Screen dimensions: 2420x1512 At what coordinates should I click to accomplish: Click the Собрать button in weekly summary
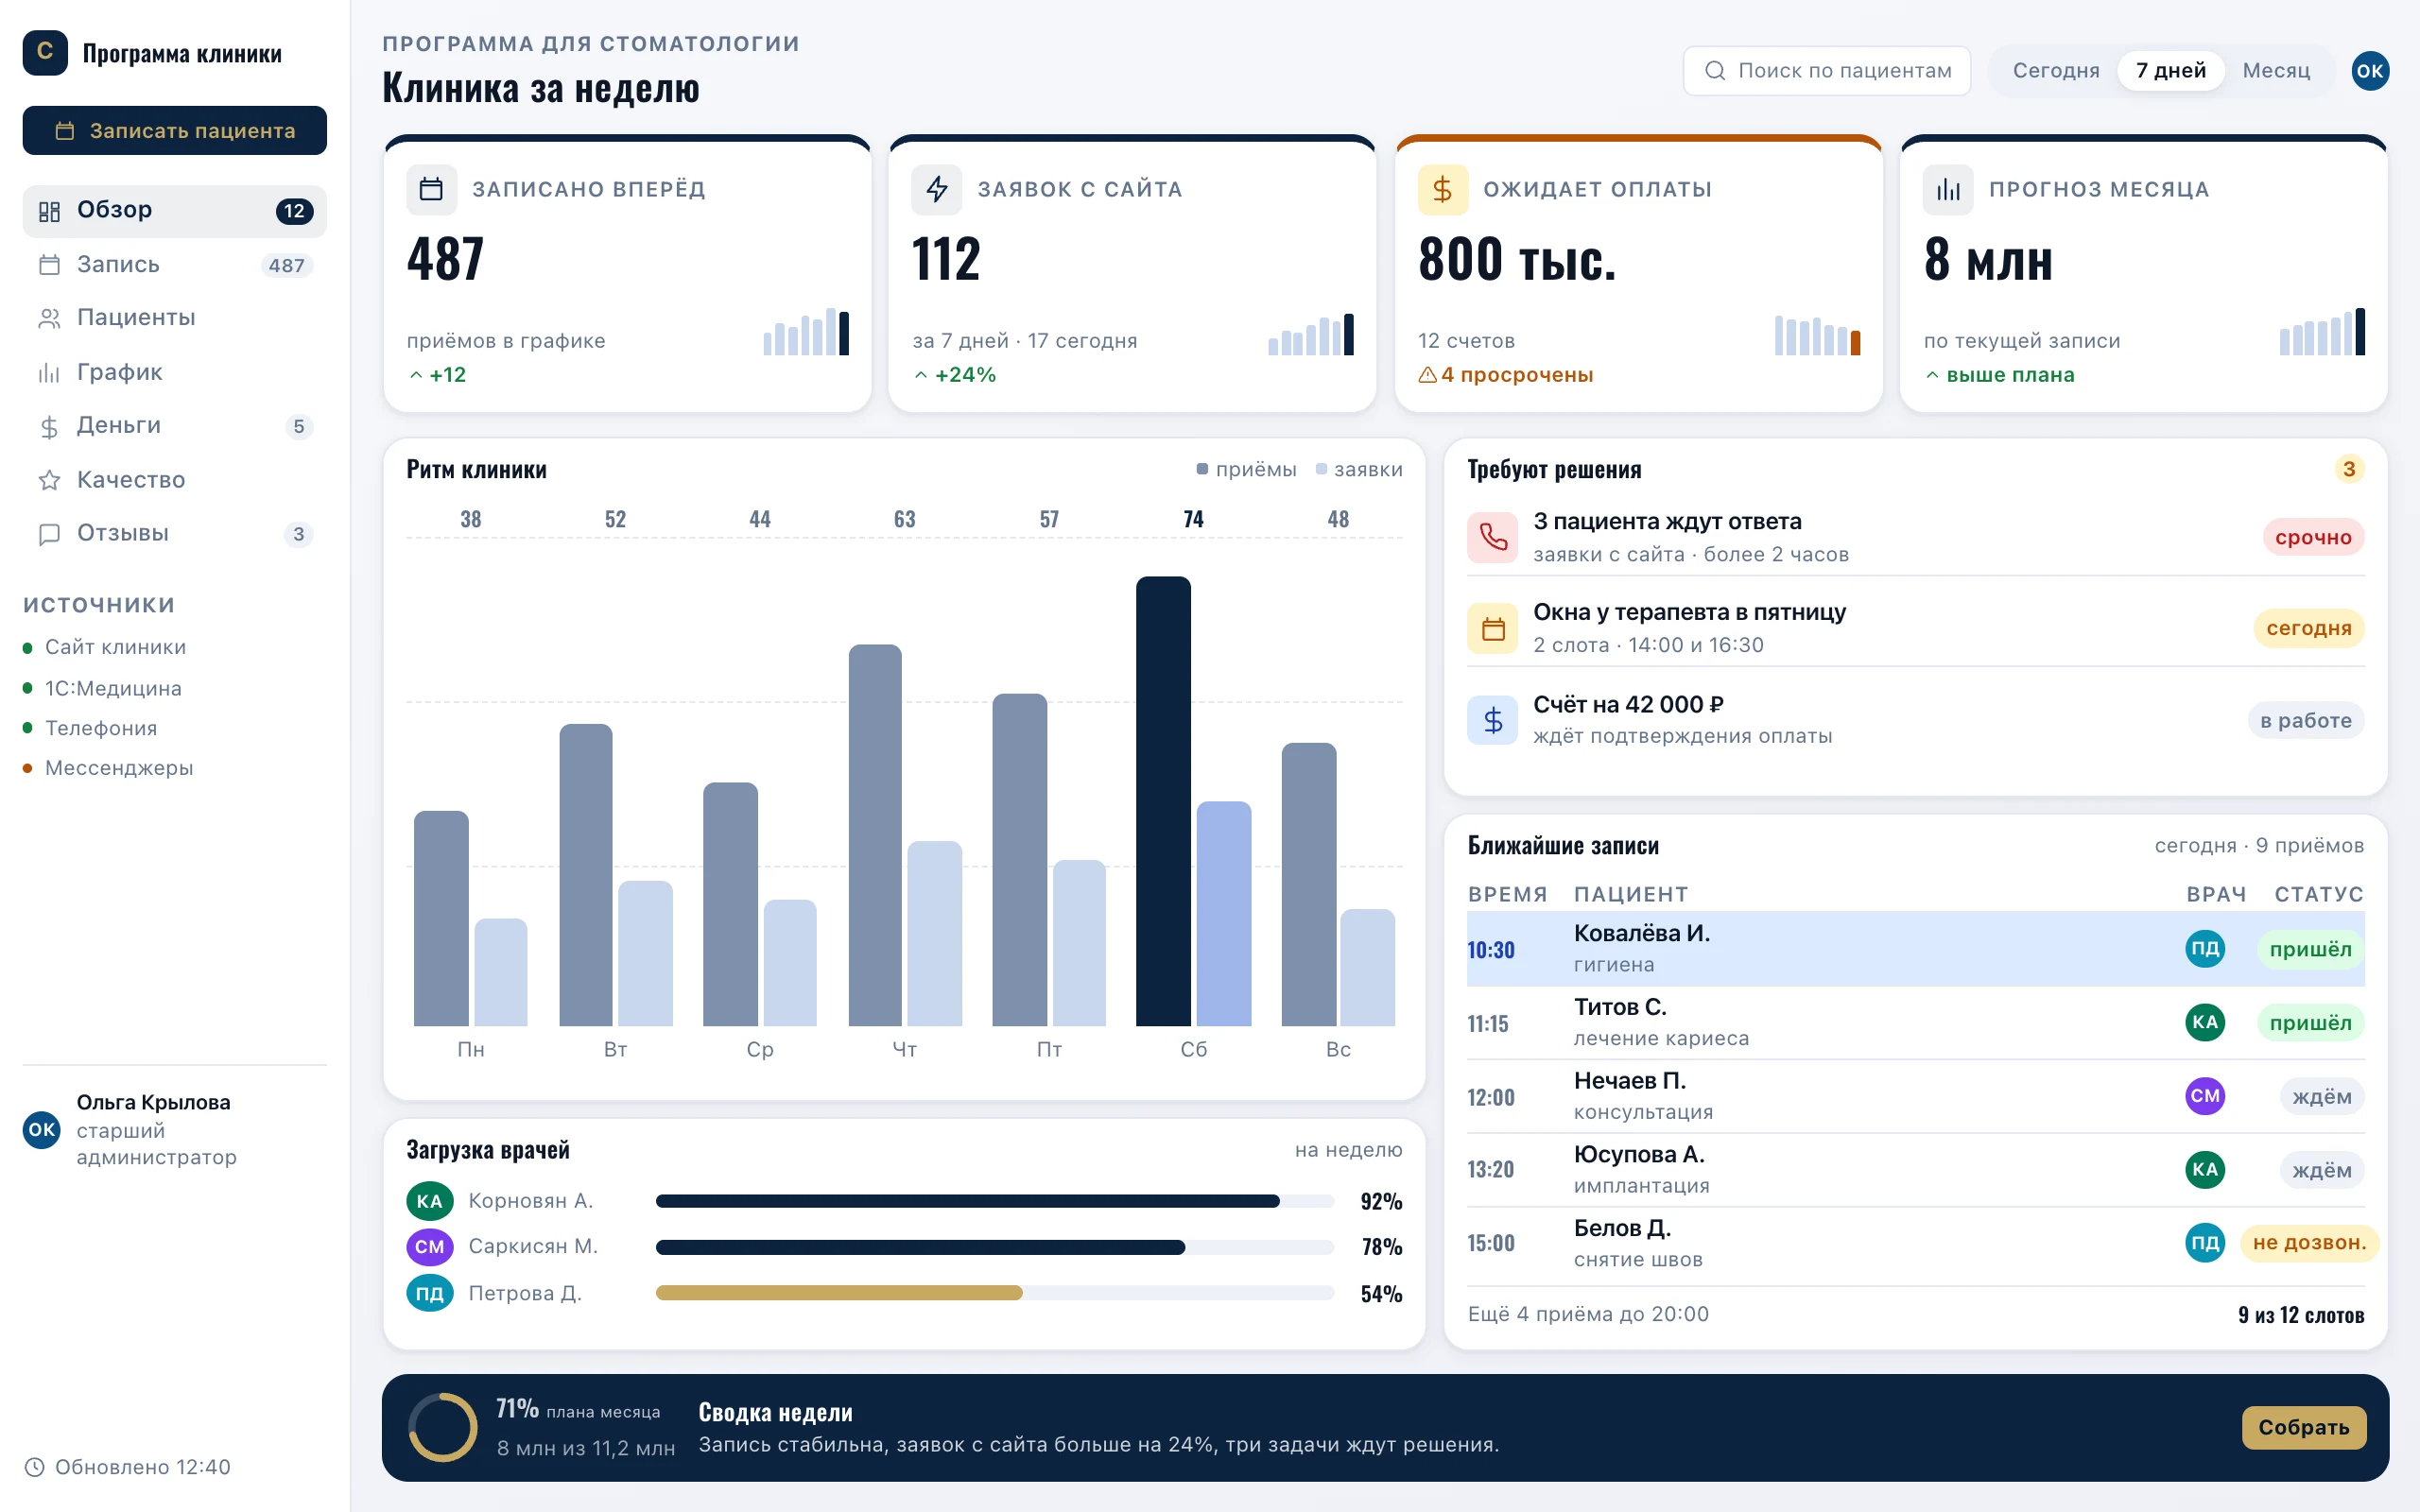point(2304,1428)
